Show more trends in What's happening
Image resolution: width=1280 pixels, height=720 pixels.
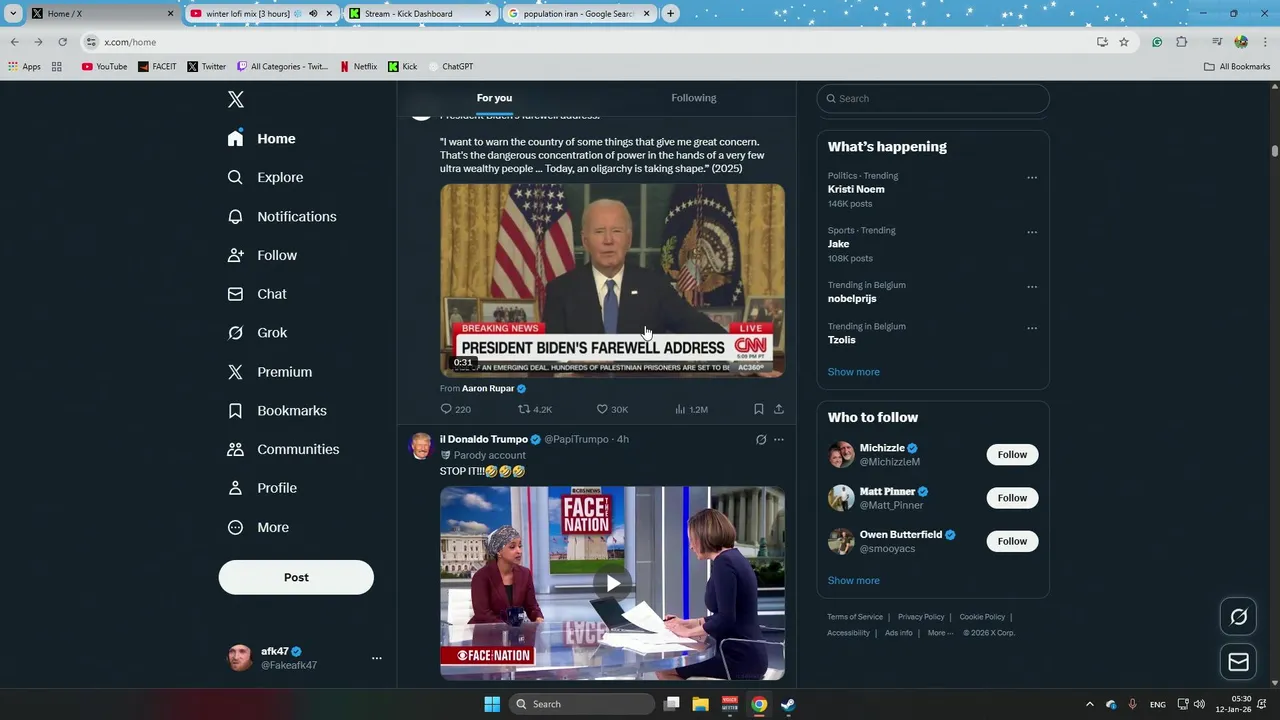pyautogui.click(x=854, y=372)
